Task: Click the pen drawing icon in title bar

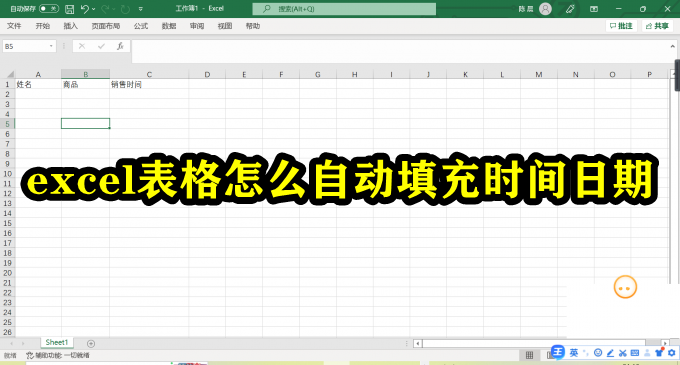Action: pyautogui.click(x=570, y=9)
